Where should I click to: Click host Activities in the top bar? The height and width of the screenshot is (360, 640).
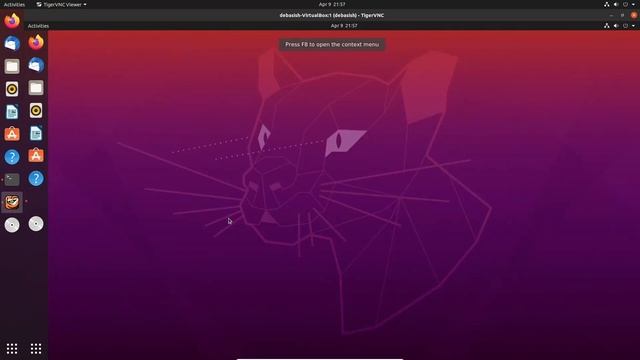[14, 4]
